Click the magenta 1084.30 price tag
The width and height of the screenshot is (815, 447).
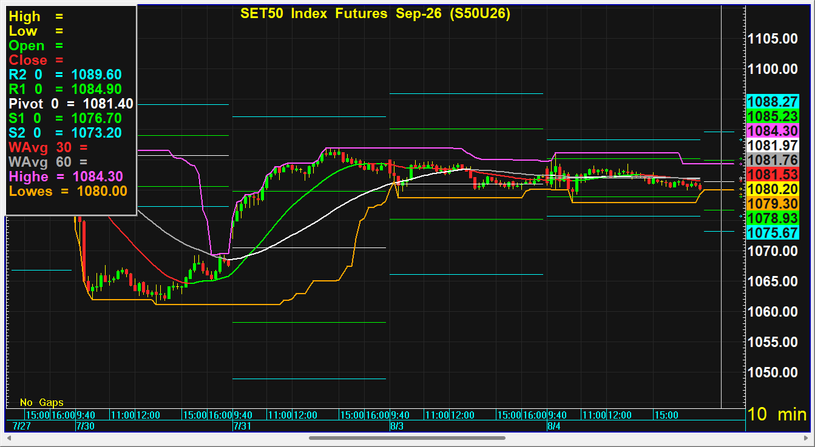tap(772, 131)
